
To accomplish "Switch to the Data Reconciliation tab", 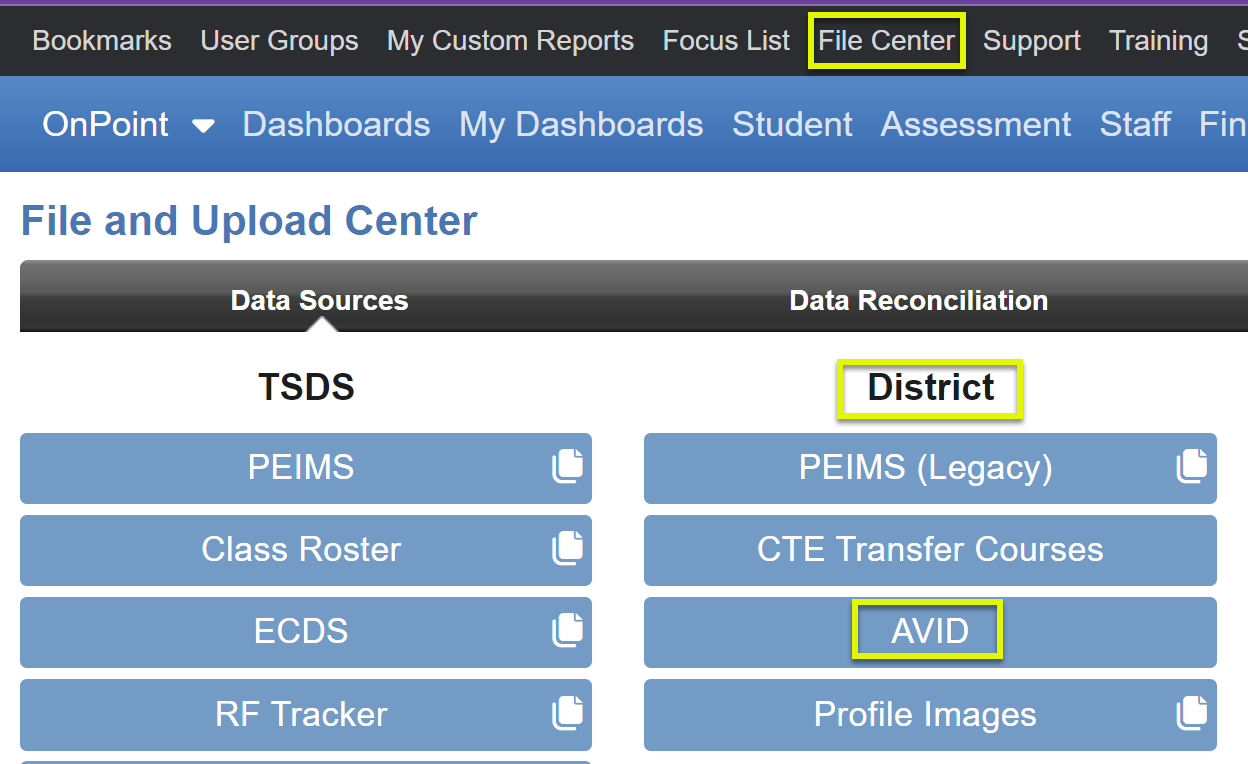I will (x=918, y=299).
